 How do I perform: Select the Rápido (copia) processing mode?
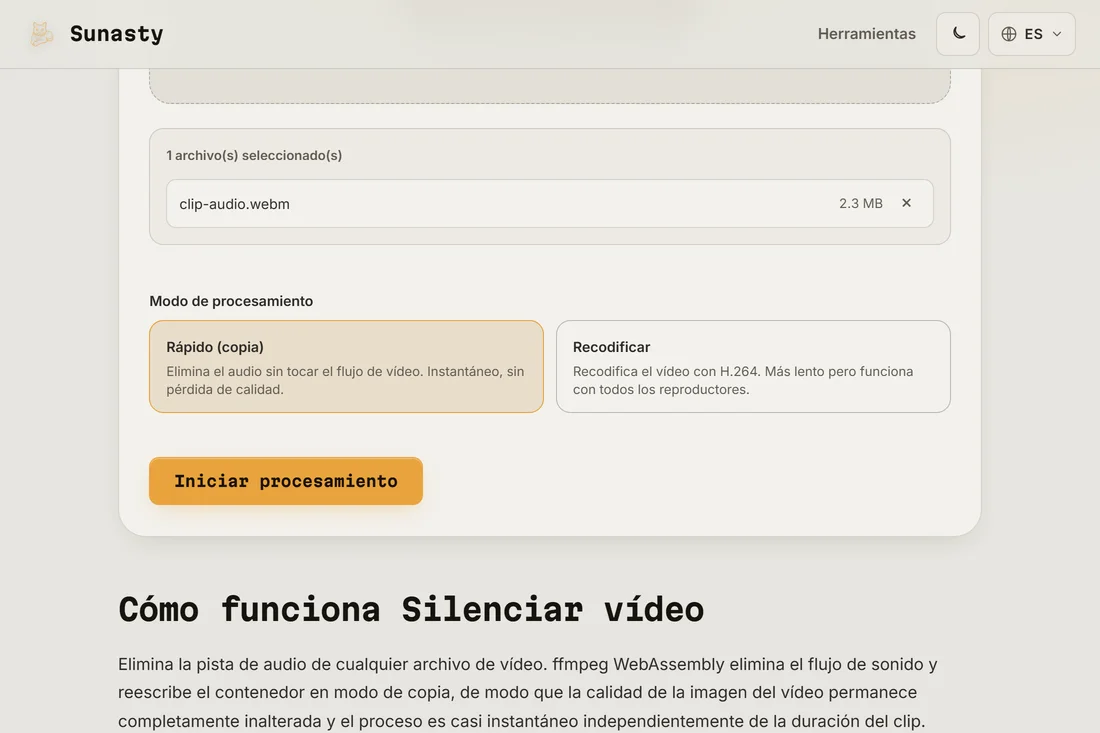click(346, 366)
